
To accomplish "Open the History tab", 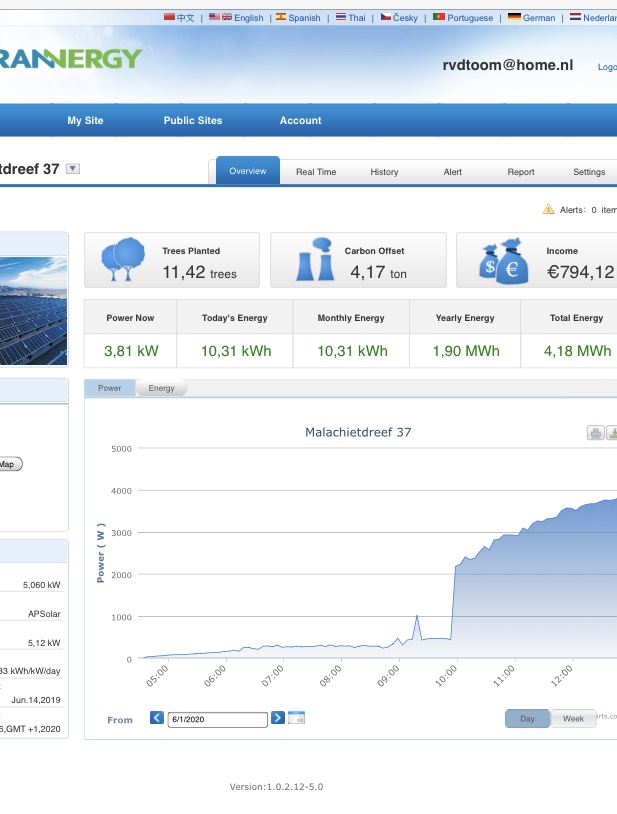I will coord(384,172).
